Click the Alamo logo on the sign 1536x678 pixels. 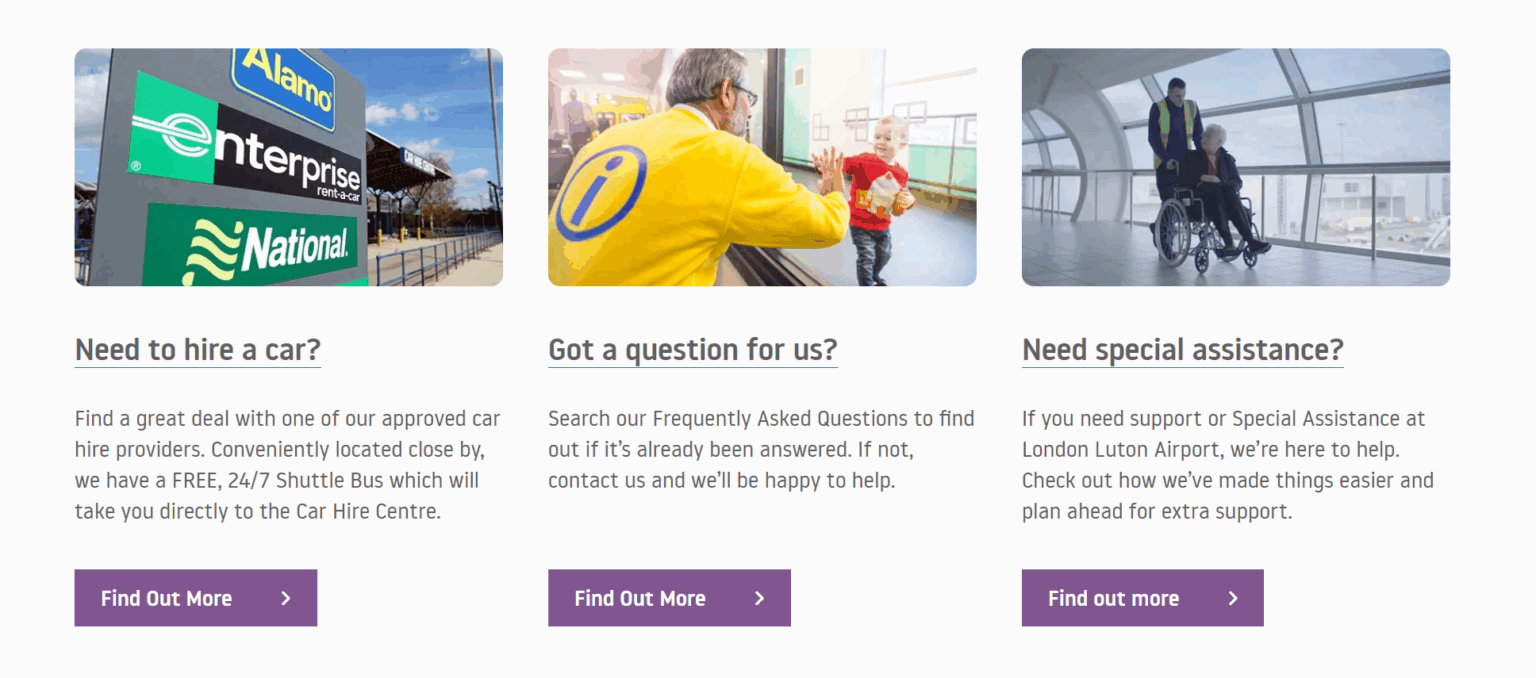pos(283,84)
